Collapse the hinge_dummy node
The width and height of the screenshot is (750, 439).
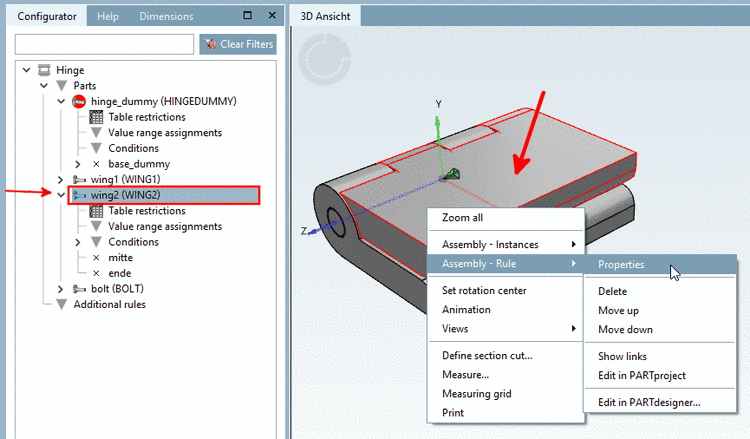[x=61, y=101]
